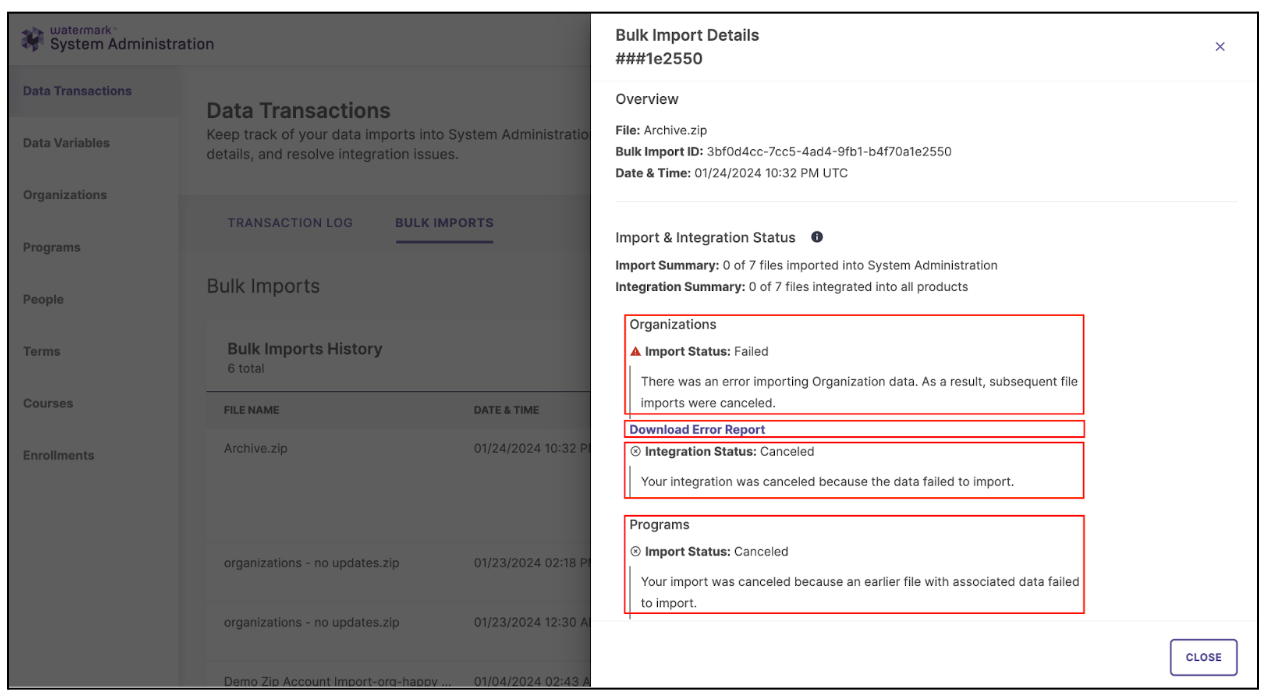The image size is (1265, 695).
Task: Select the Archive.zip row in Bulk Imports History
Action: [x=255, y=449]
